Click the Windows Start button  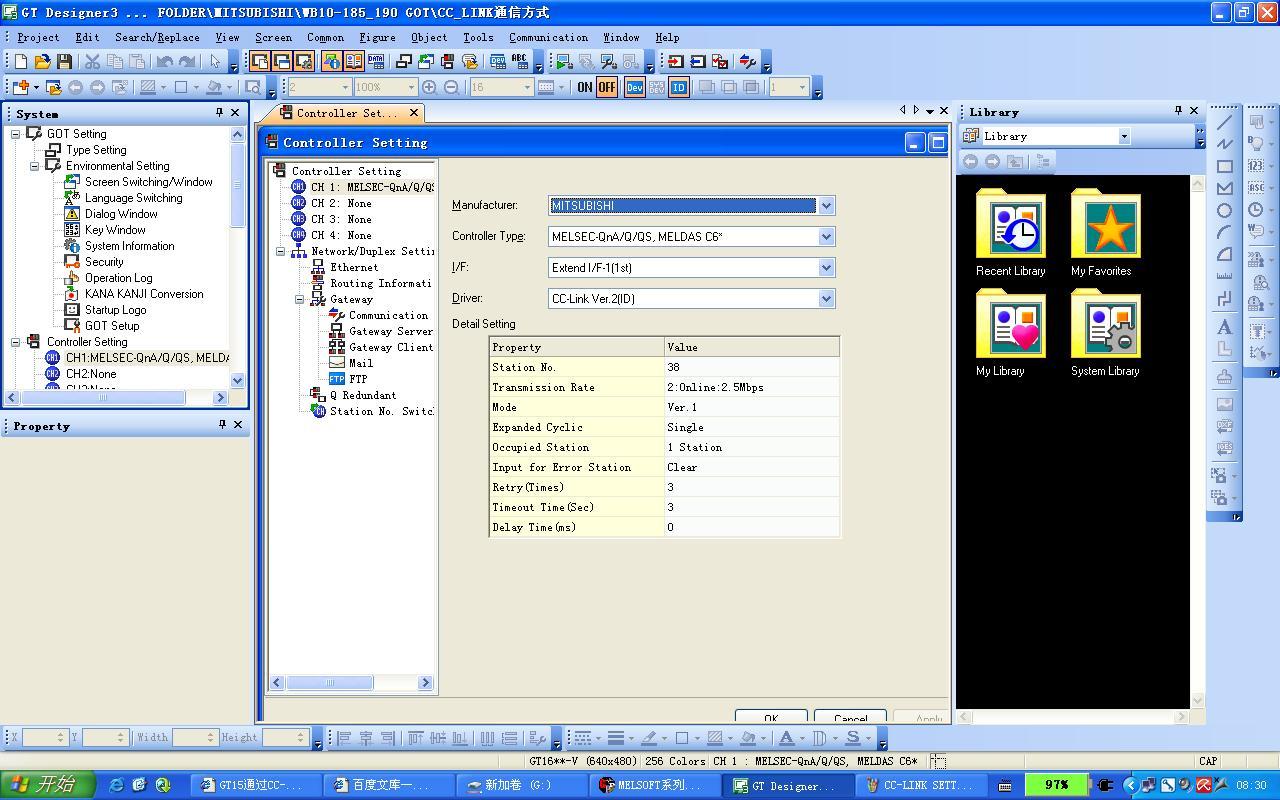tap(47, 785)
